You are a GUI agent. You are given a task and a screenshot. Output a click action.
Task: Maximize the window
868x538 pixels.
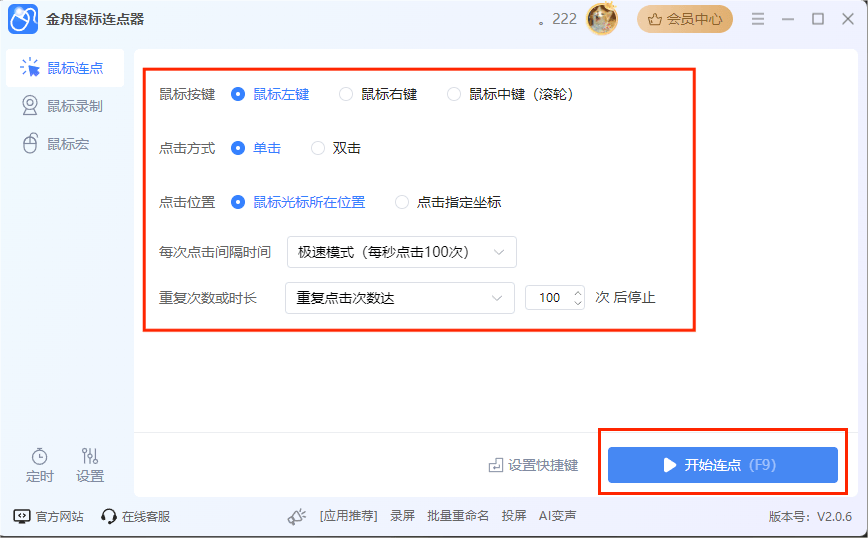click(x=818, y=19)
